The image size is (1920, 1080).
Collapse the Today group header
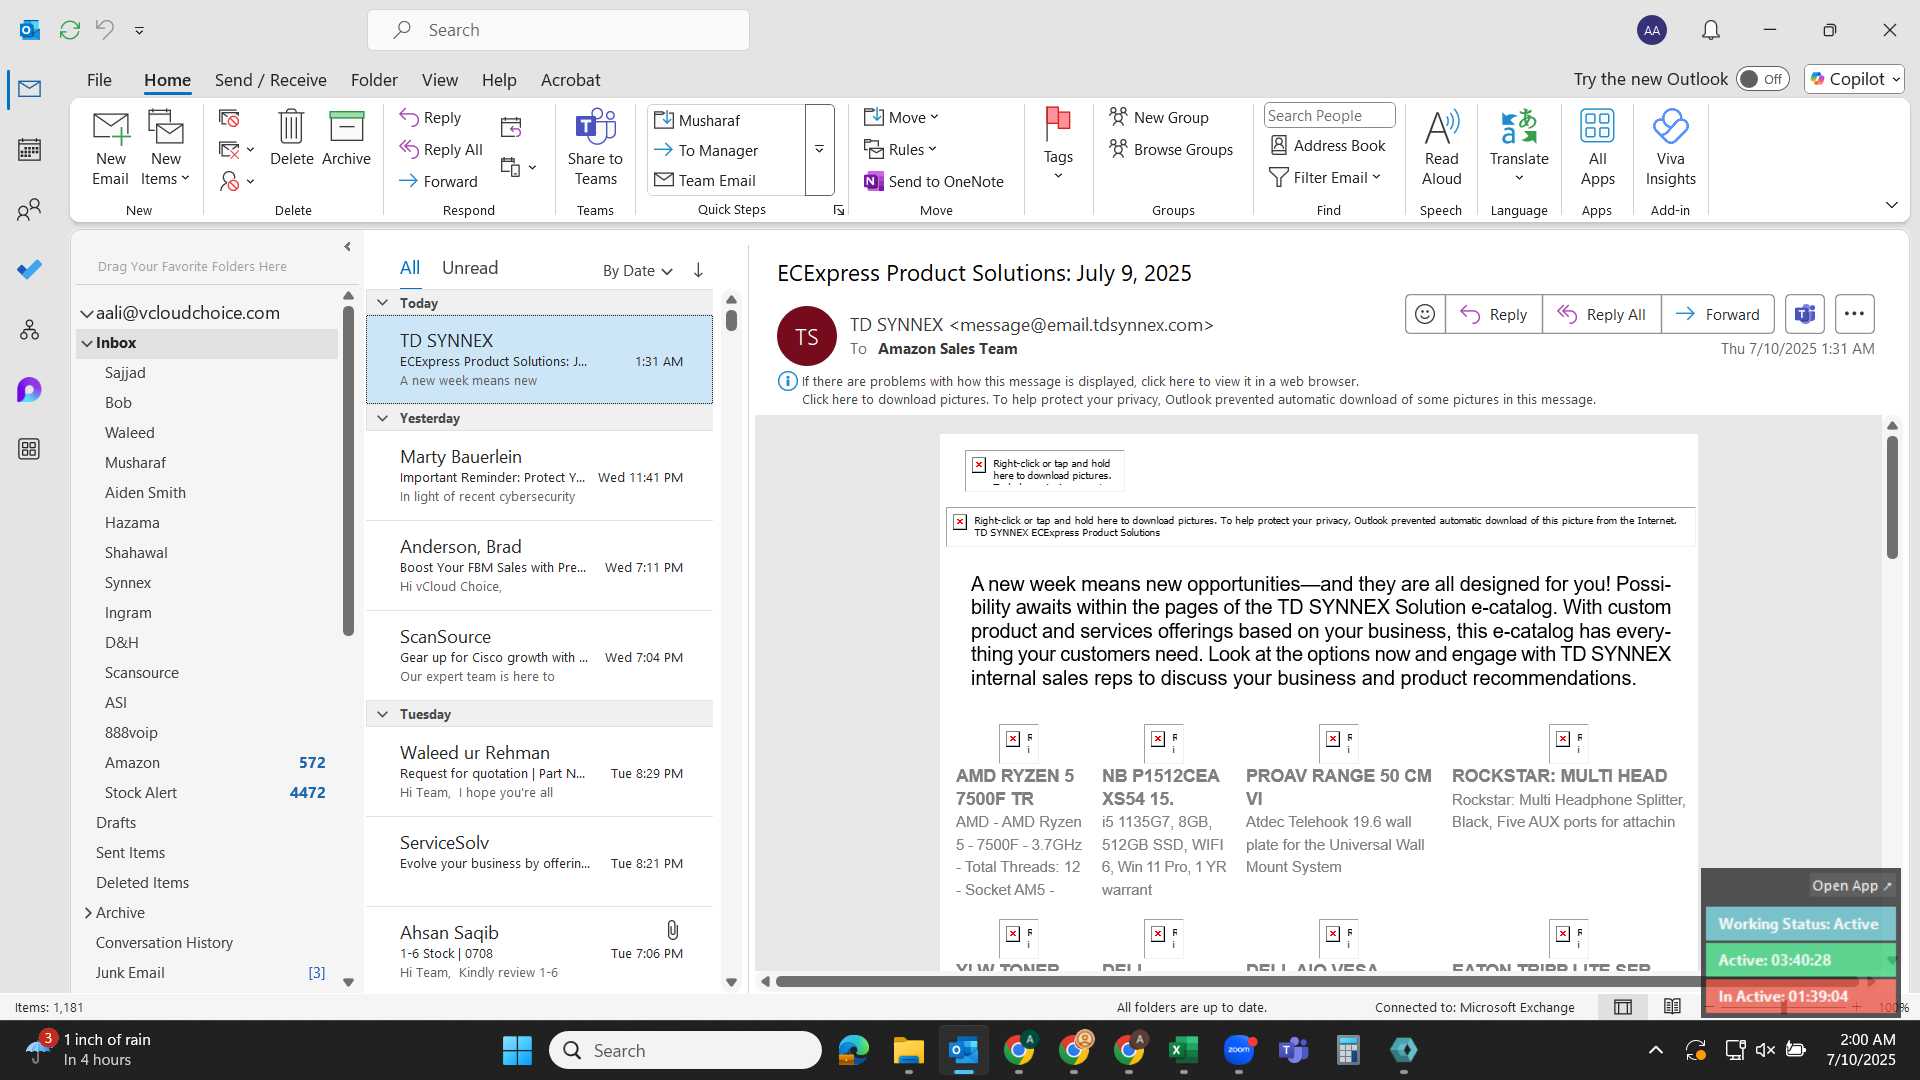(382, 302)
